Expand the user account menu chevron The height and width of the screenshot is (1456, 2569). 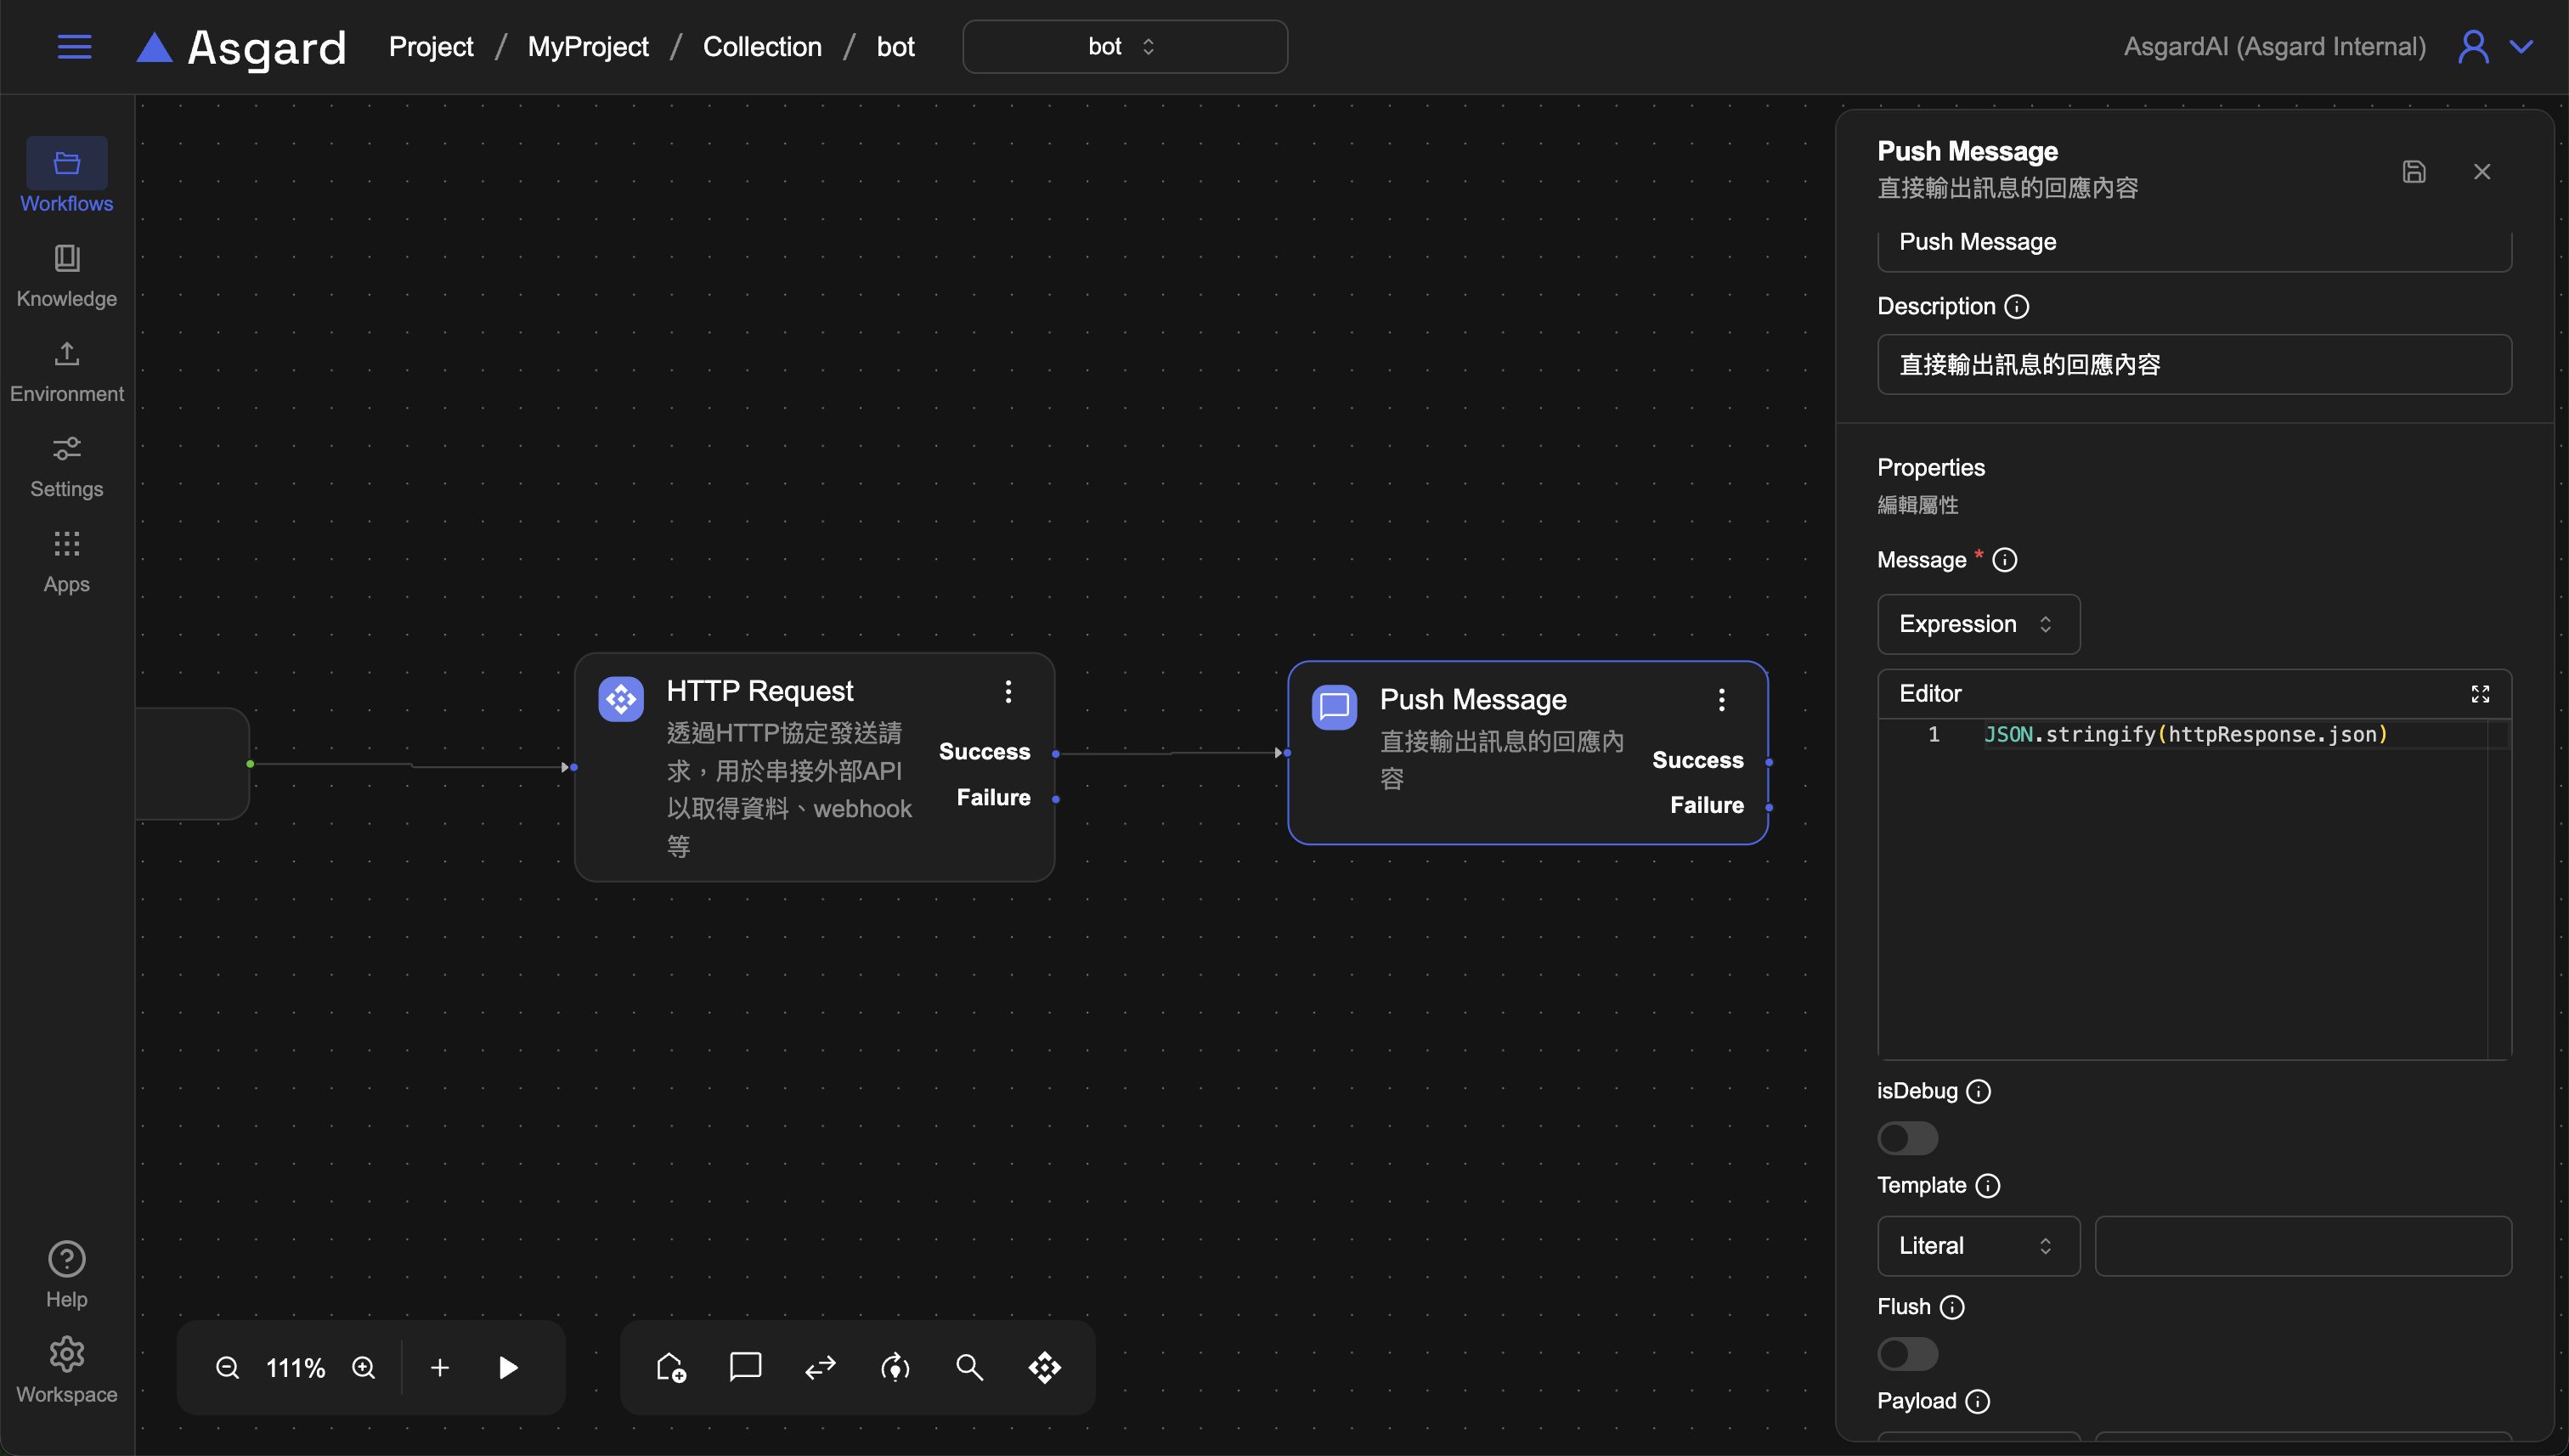[x=2521, y=46]
